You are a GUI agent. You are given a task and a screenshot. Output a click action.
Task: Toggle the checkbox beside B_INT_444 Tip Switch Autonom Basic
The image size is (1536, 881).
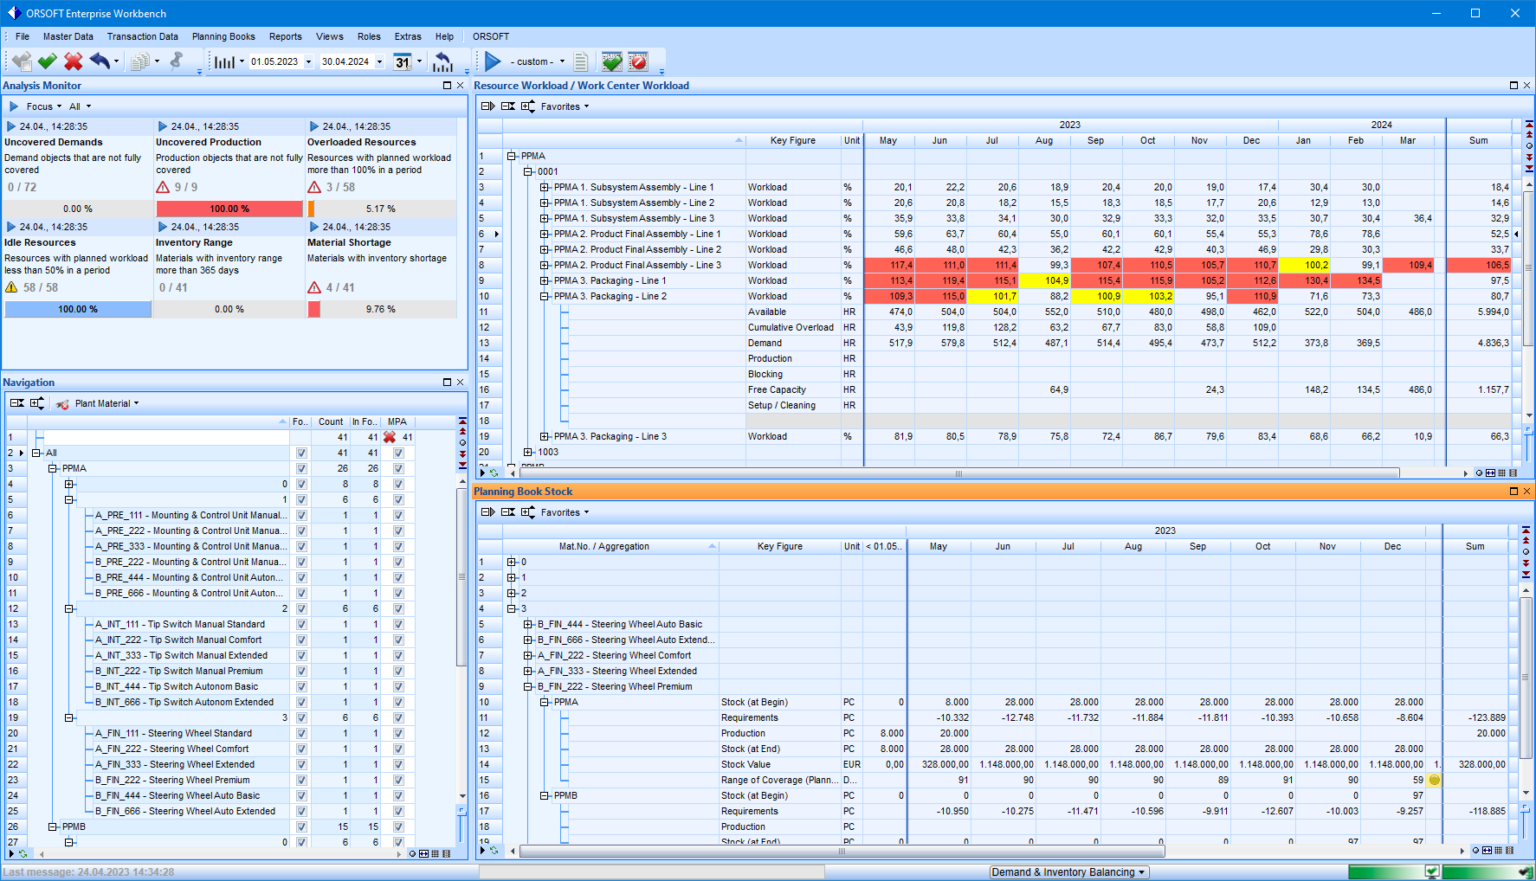[299, 686]
